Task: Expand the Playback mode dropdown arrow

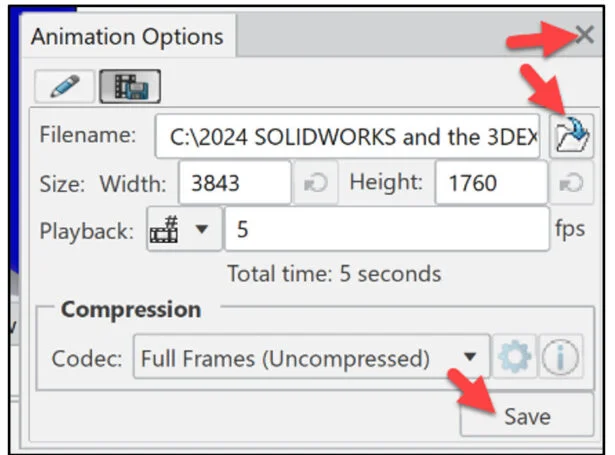Action: click(202, 230)
